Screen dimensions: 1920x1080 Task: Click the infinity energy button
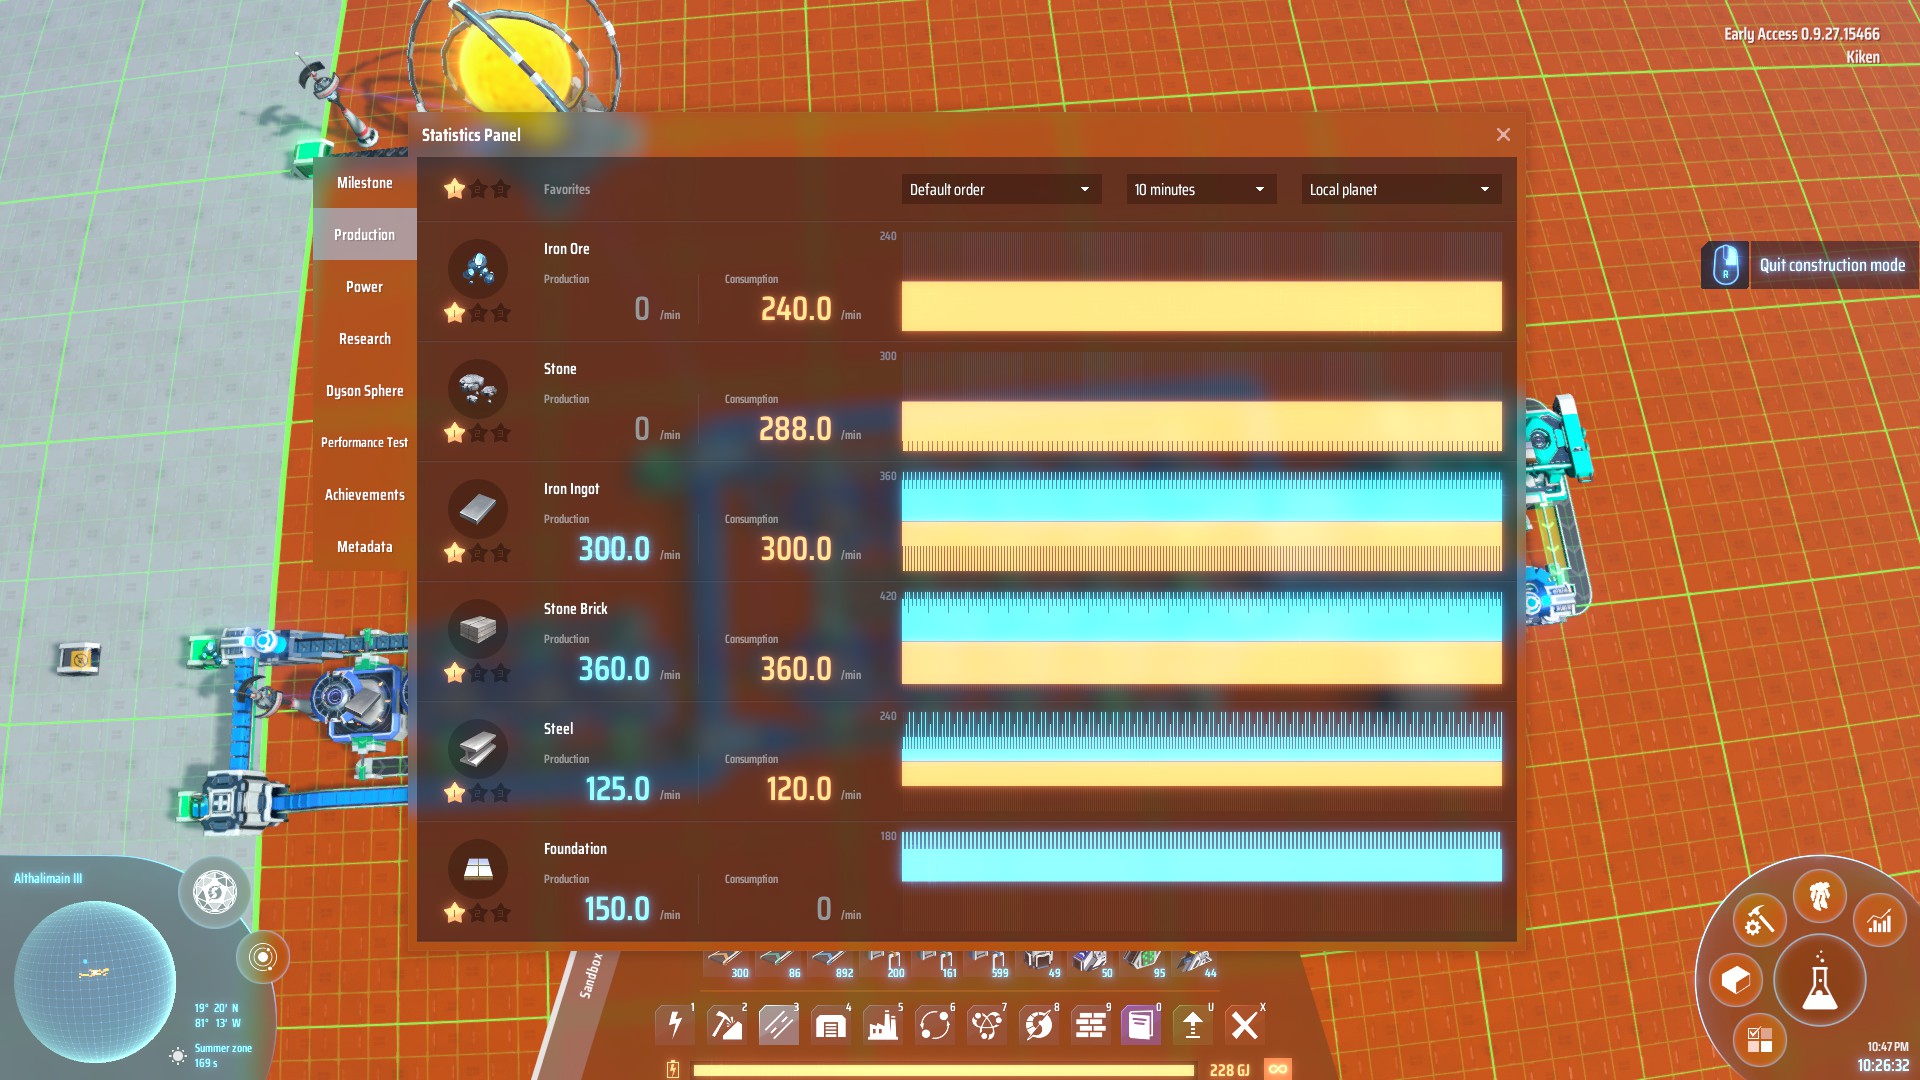pyautogui.click(x=1277, y=1069)
